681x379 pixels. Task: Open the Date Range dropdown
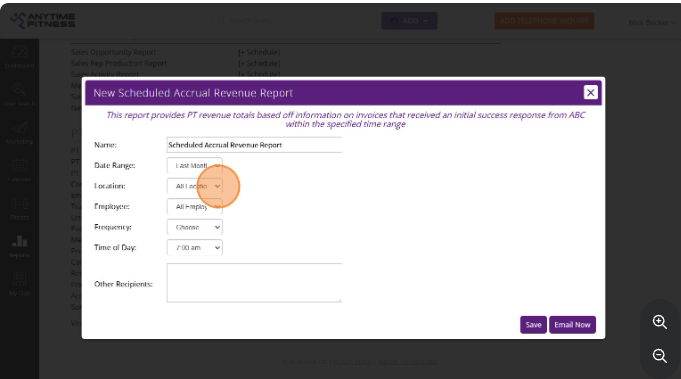pos(195,165)
